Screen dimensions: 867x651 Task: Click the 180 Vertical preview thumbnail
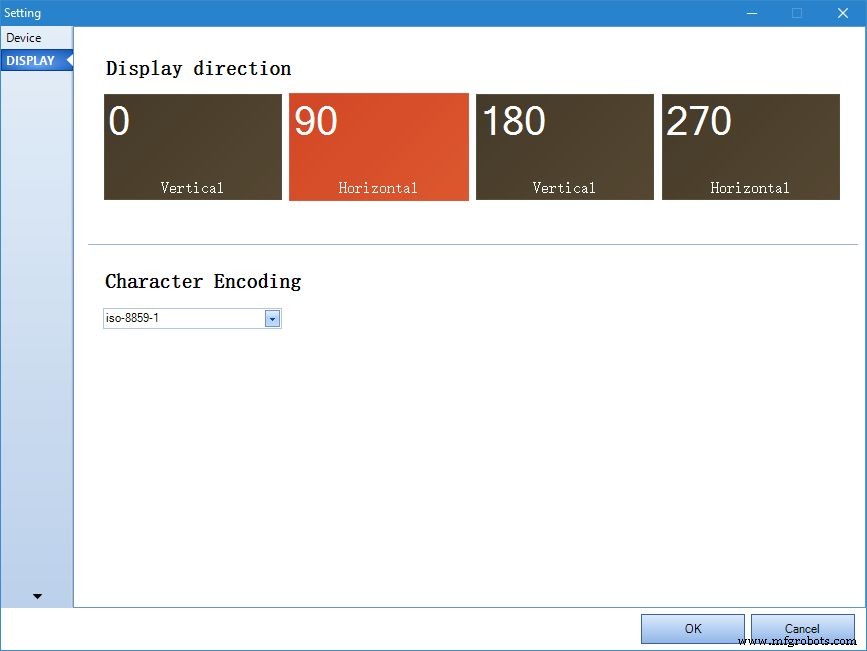(x=564, y=146)
